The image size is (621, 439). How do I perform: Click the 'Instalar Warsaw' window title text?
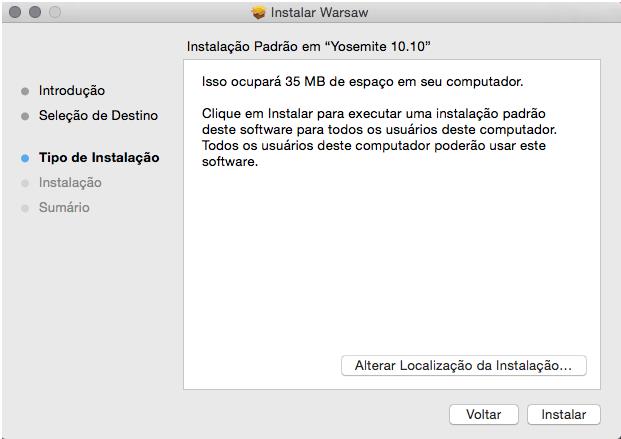click(x=320, y=13)
